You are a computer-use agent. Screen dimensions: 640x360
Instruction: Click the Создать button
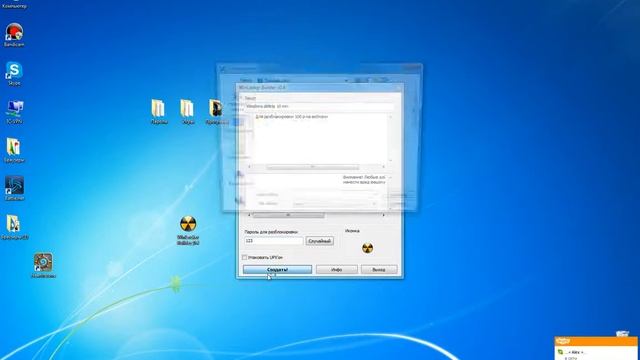coord(278,269)
